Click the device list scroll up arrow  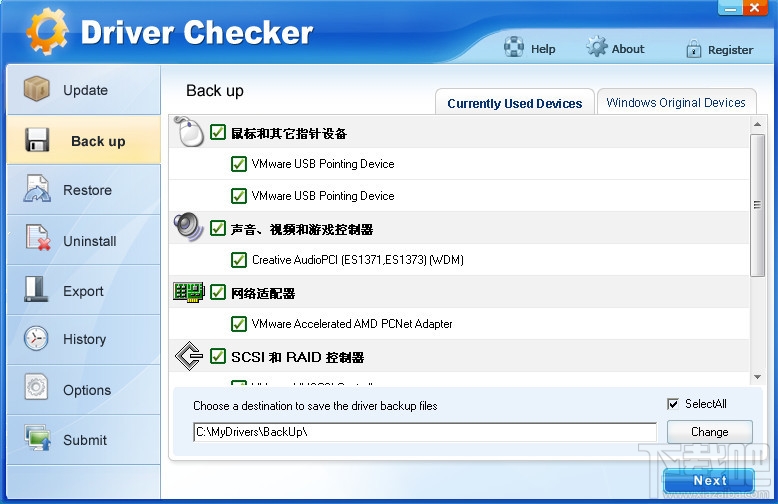757,124
